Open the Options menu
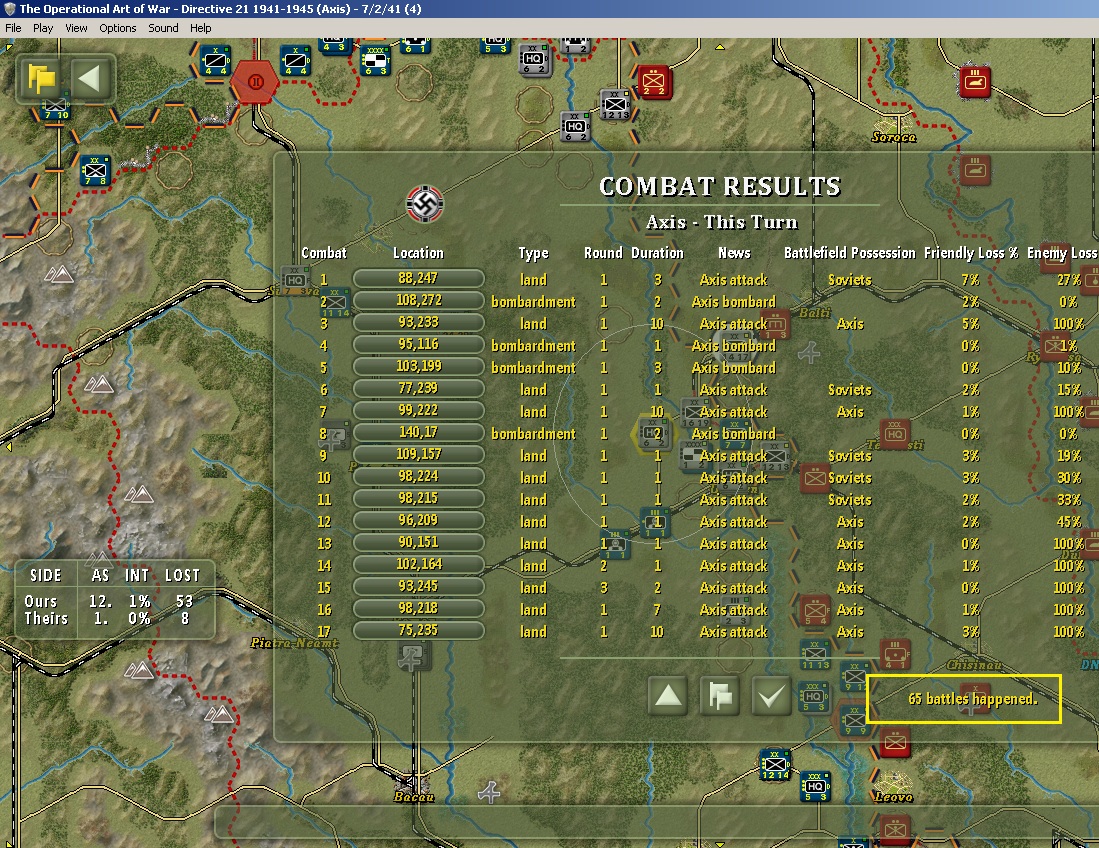Viewport: 1099px width, 848px height. (x=118, y=28)
